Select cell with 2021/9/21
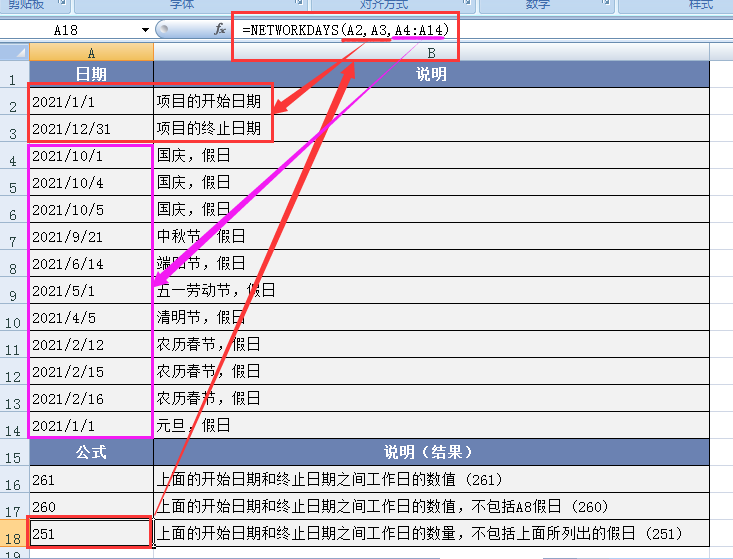 click(x=92, y=236)
